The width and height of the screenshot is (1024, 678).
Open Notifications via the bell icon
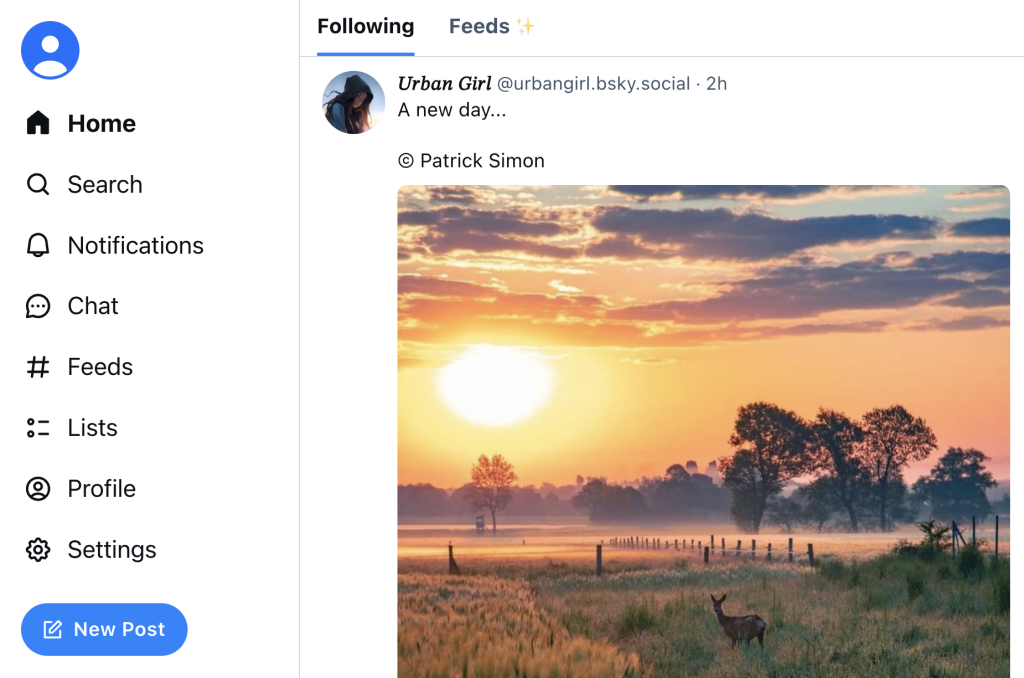(x=37, y=245)
